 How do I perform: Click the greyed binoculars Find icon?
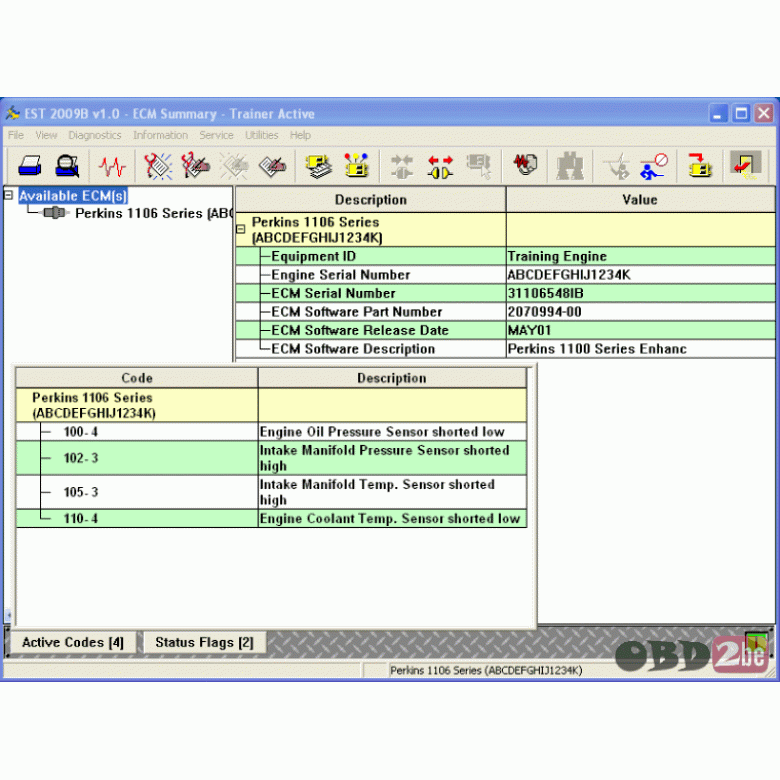[x=570, y=165]
